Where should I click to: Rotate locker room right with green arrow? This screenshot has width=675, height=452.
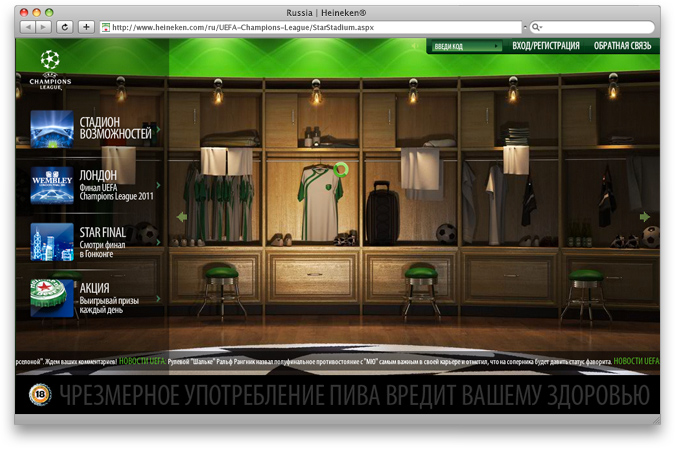coord(644,217)
